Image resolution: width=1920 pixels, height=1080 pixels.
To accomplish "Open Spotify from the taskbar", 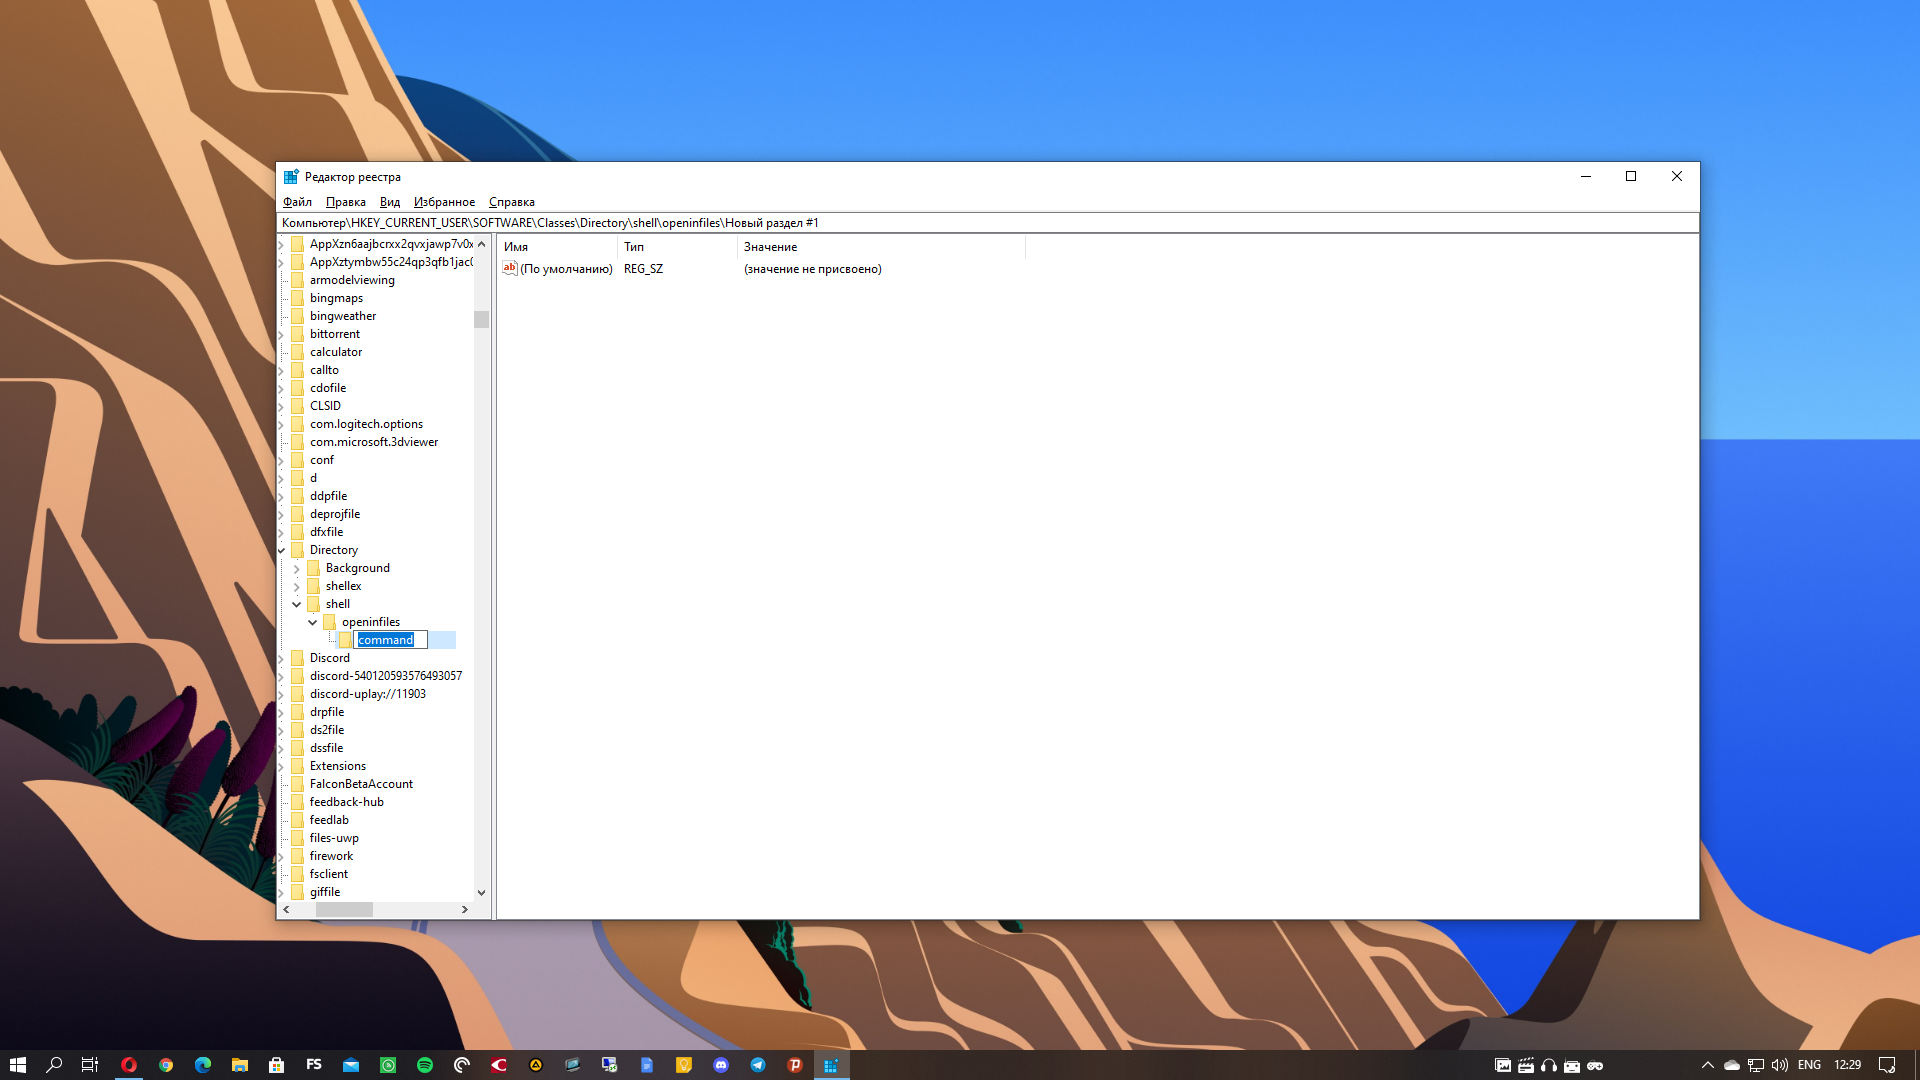I will (x=425, y=1065).
